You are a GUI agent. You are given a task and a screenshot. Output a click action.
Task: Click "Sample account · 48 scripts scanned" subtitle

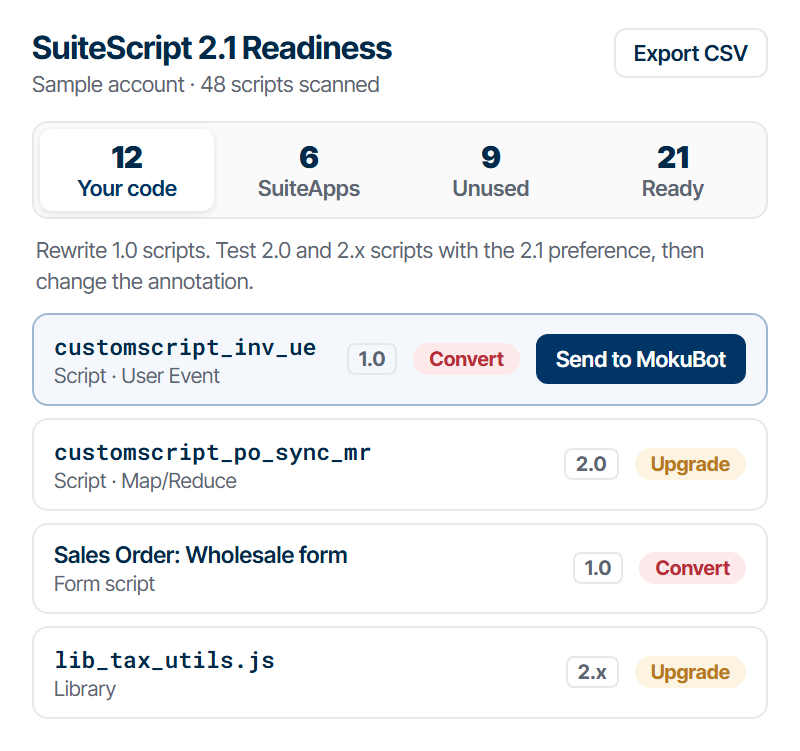pyautogui.click(x=206, y=85)
